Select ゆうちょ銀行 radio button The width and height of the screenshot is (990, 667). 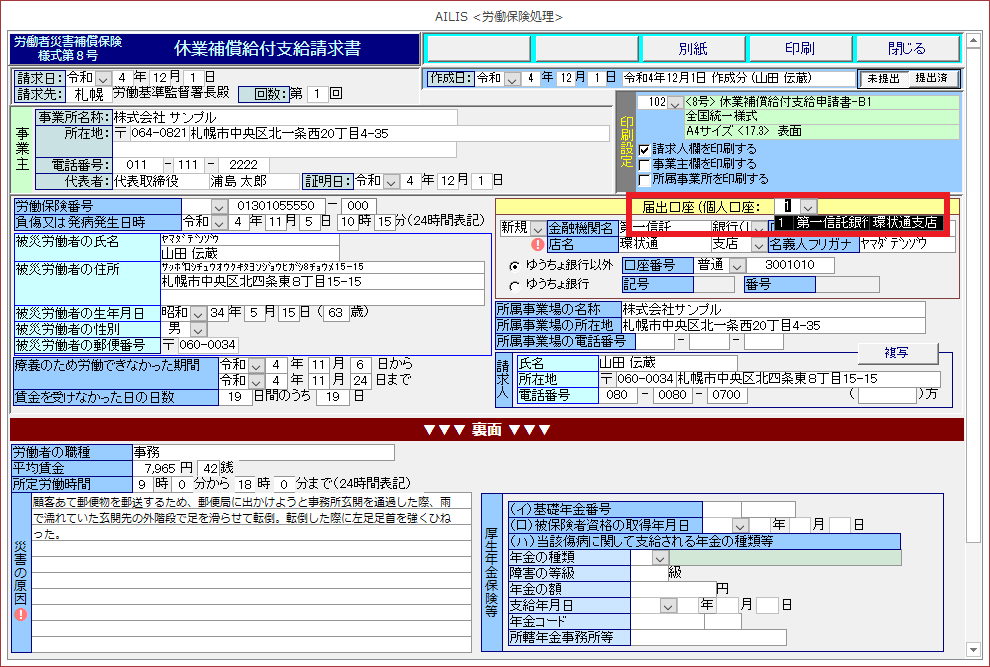tap(515, 284)
